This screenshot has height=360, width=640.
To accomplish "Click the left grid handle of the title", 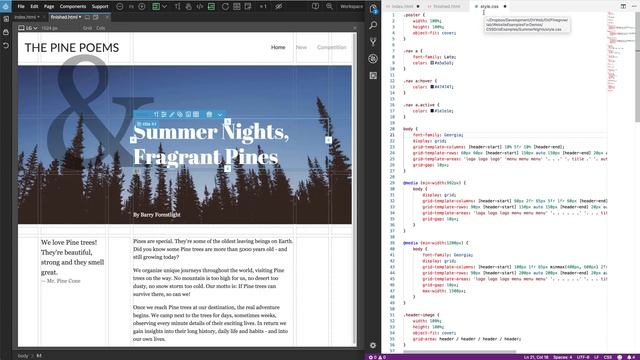I will (133, 140).
